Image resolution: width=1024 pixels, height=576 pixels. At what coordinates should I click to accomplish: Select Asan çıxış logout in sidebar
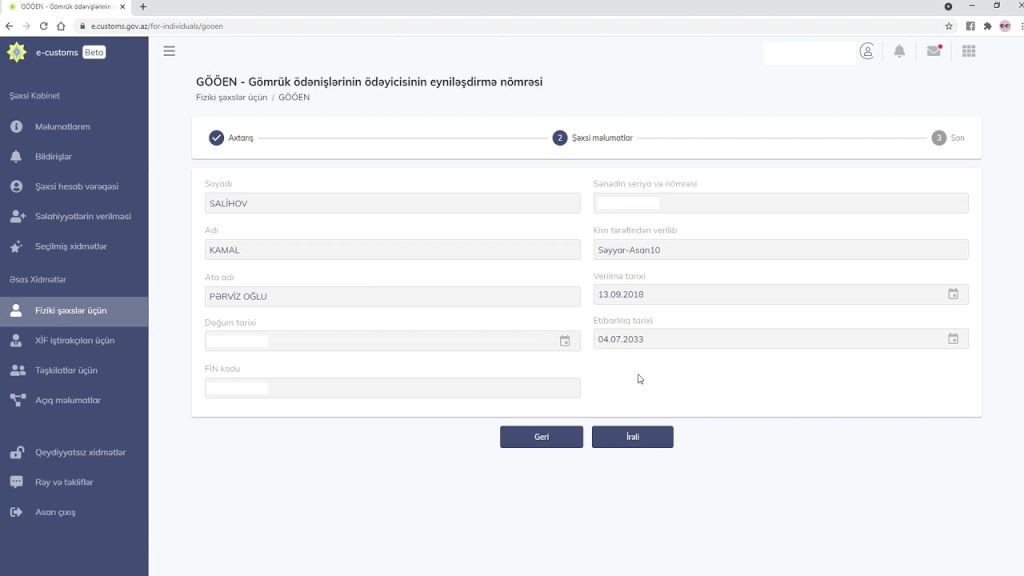(x=55, y=512)
